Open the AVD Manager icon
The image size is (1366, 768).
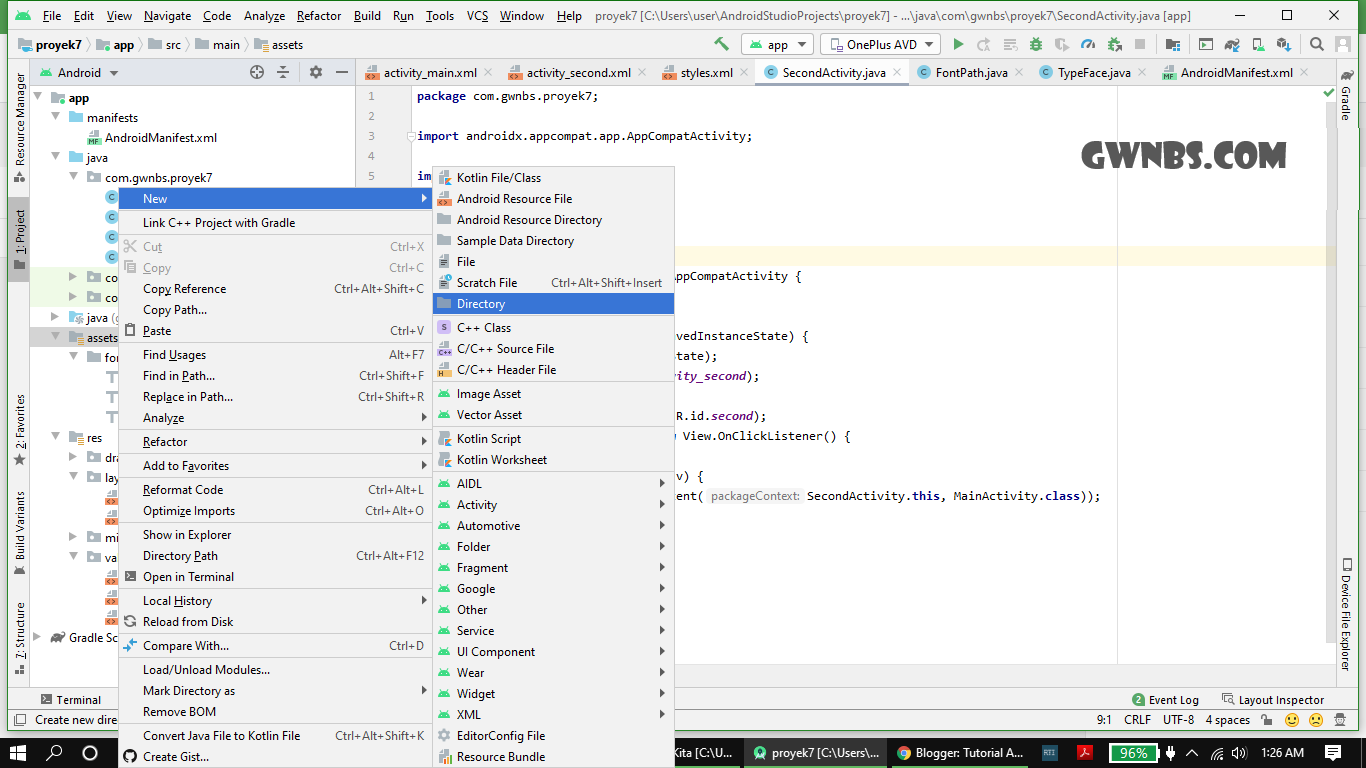click(1257, 44)
